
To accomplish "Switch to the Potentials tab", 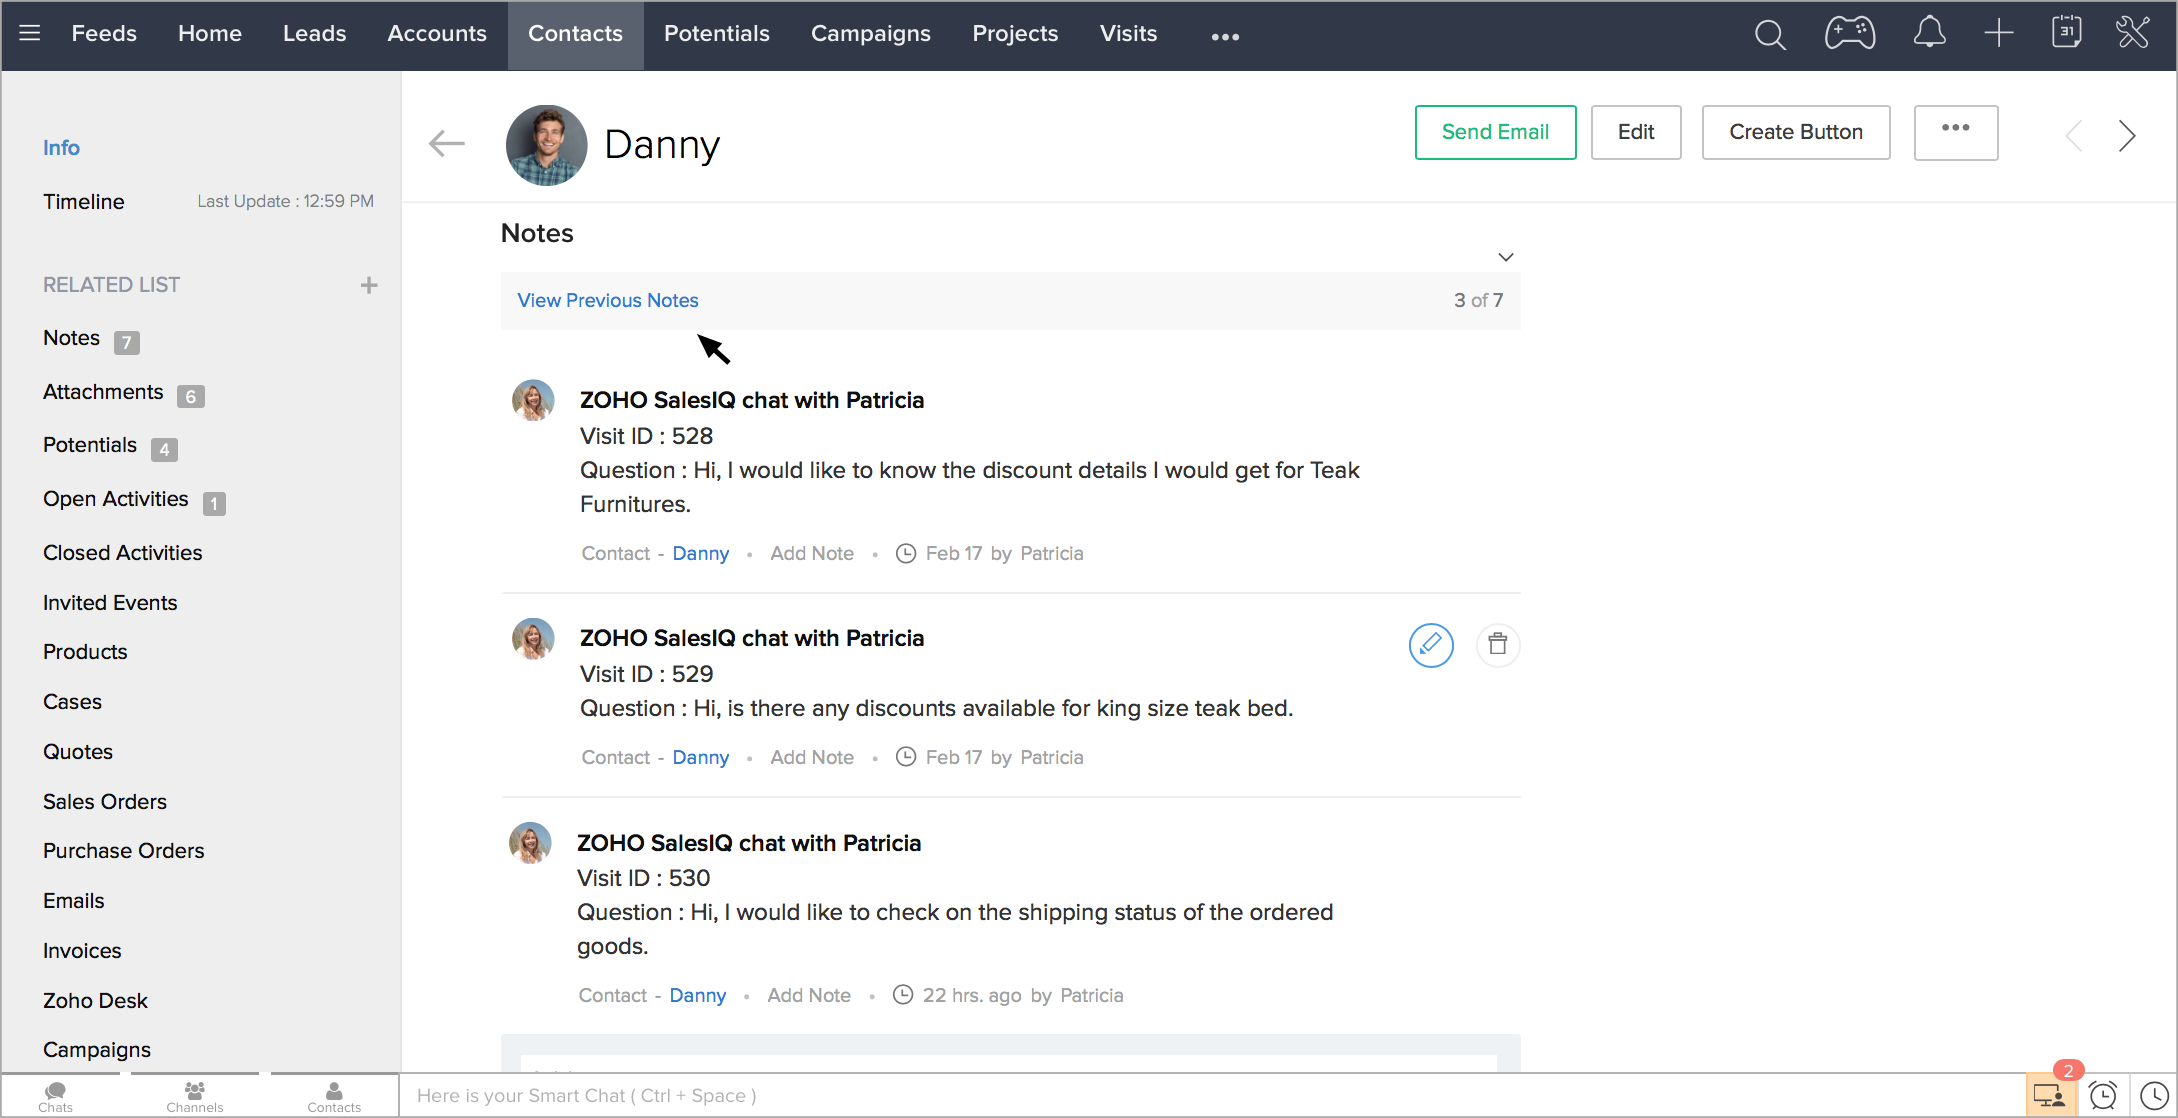I will [716, 33].
